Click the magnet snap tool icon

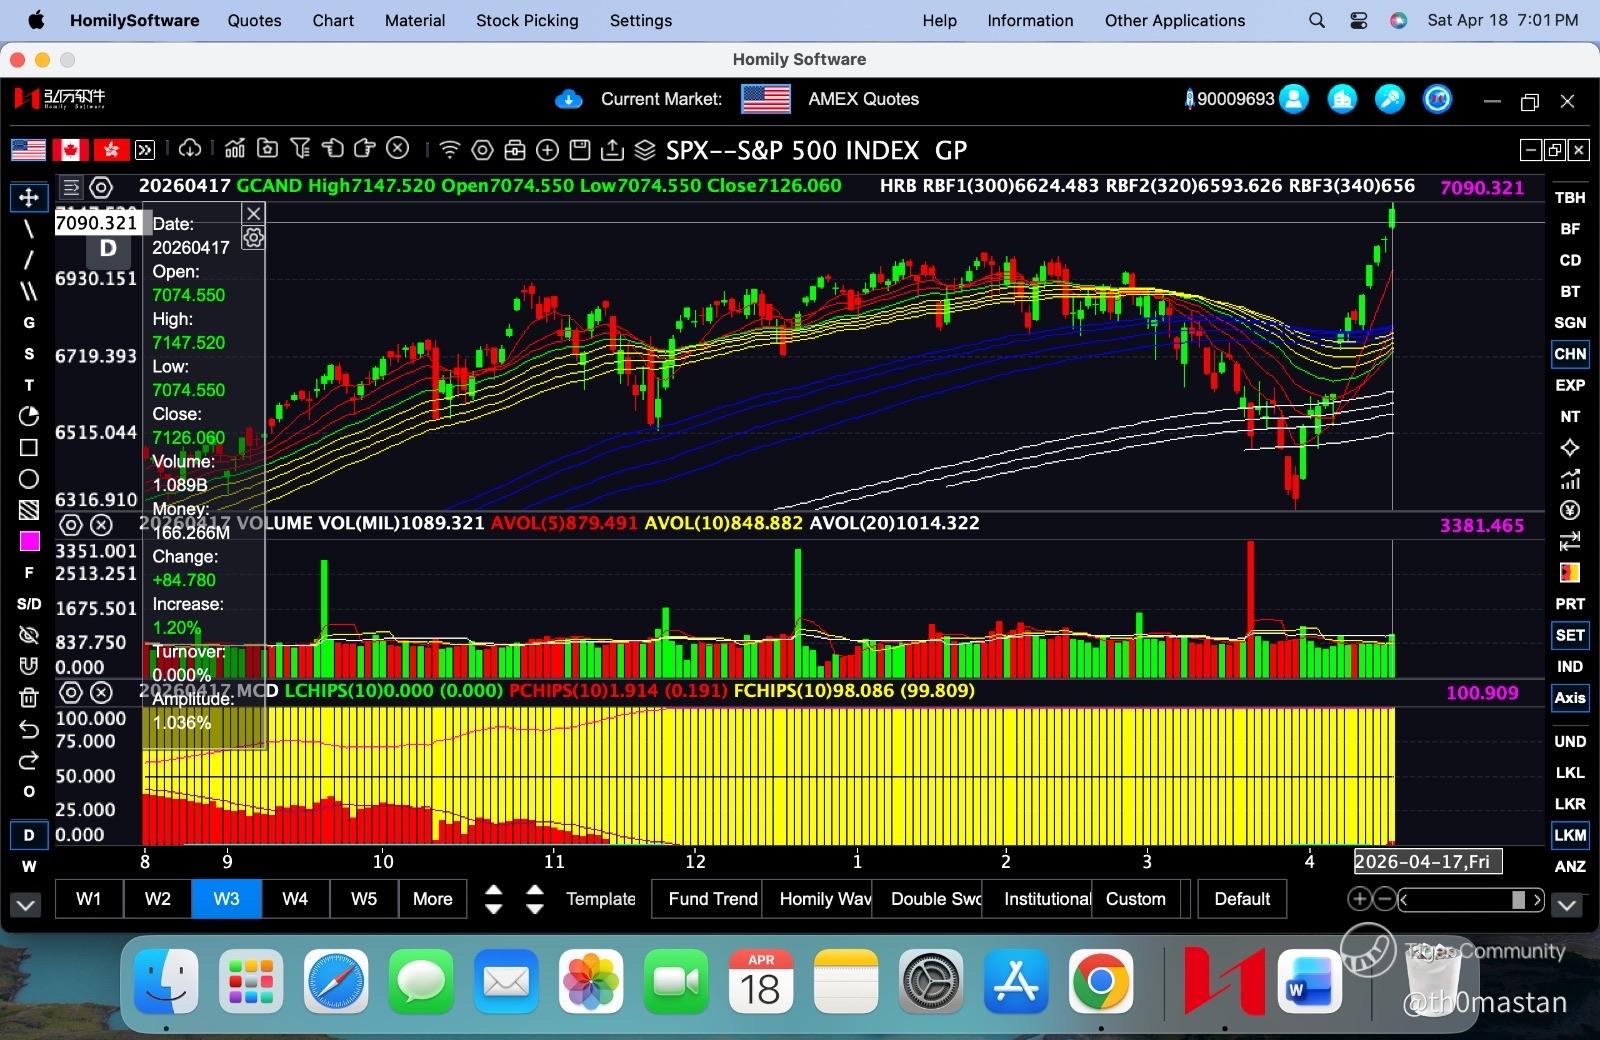click(x=29, y=666)
